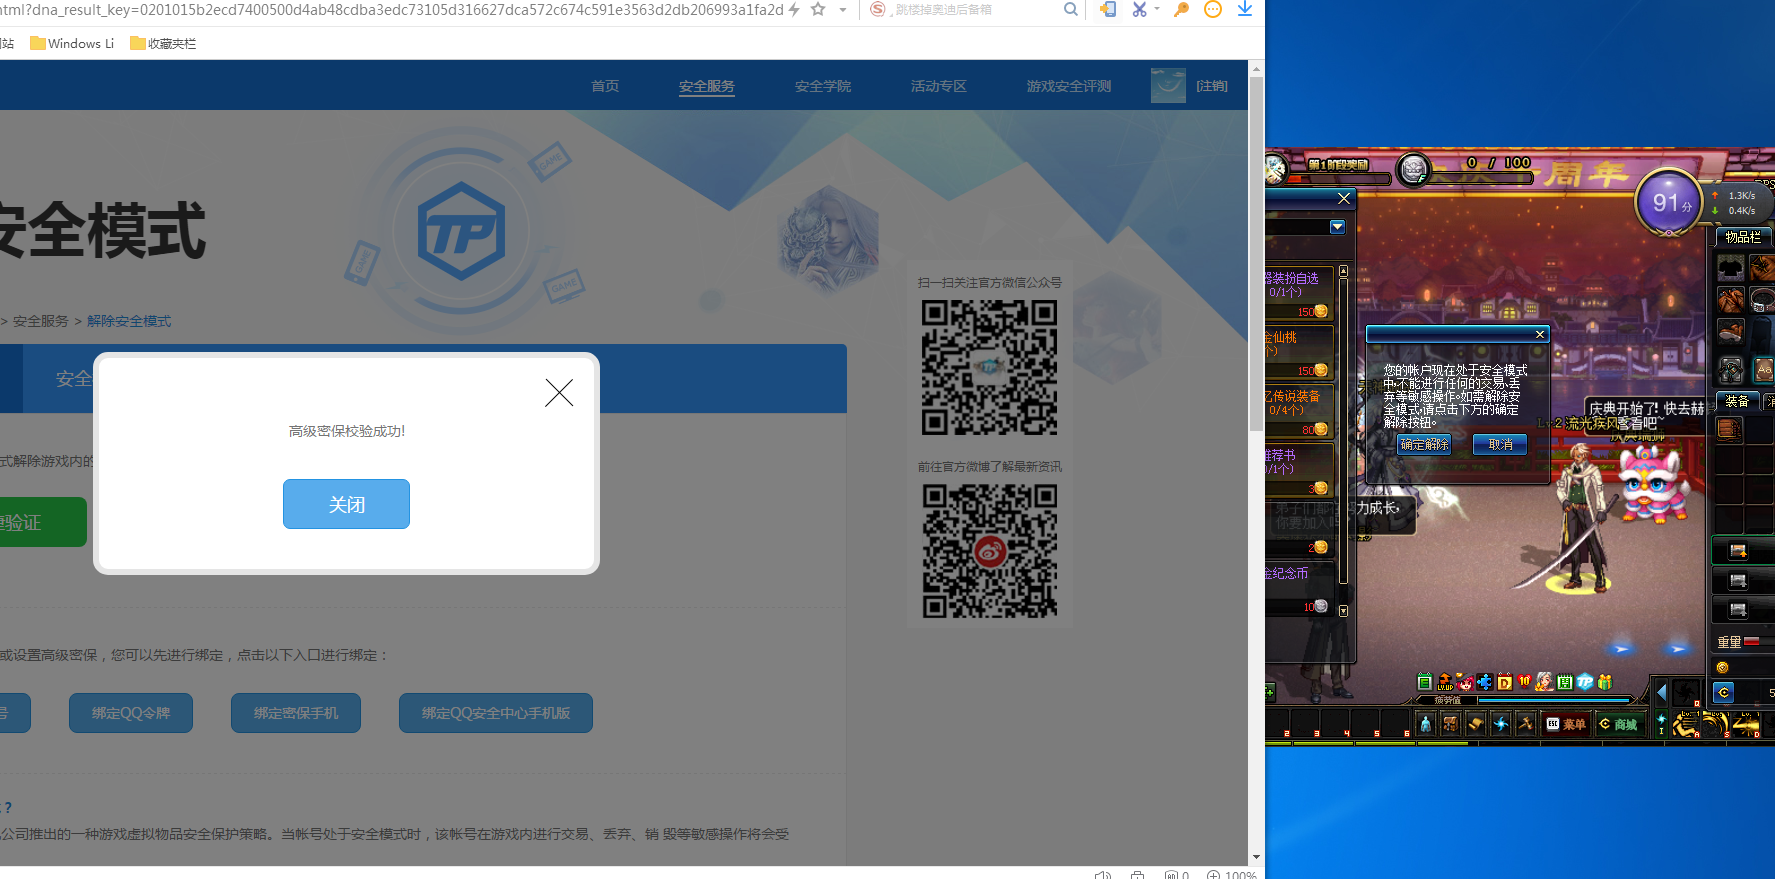Viewport: 1775px width, 879px height.
Task: Click the stone mask icon atop the game
Action: [x=1413, y=170]
